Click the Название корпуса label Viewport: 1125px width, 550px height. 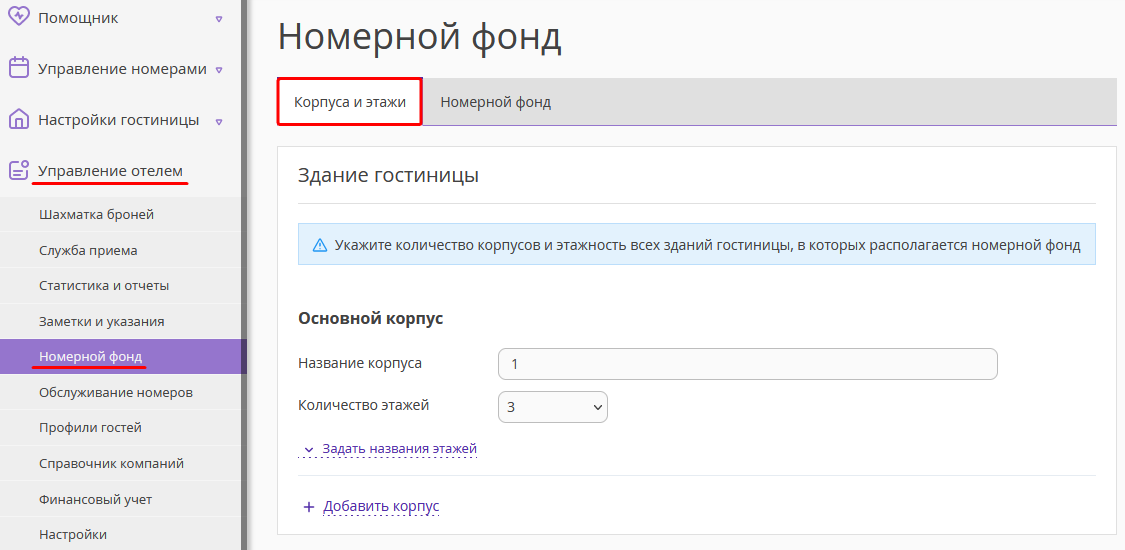coord(359,363)
